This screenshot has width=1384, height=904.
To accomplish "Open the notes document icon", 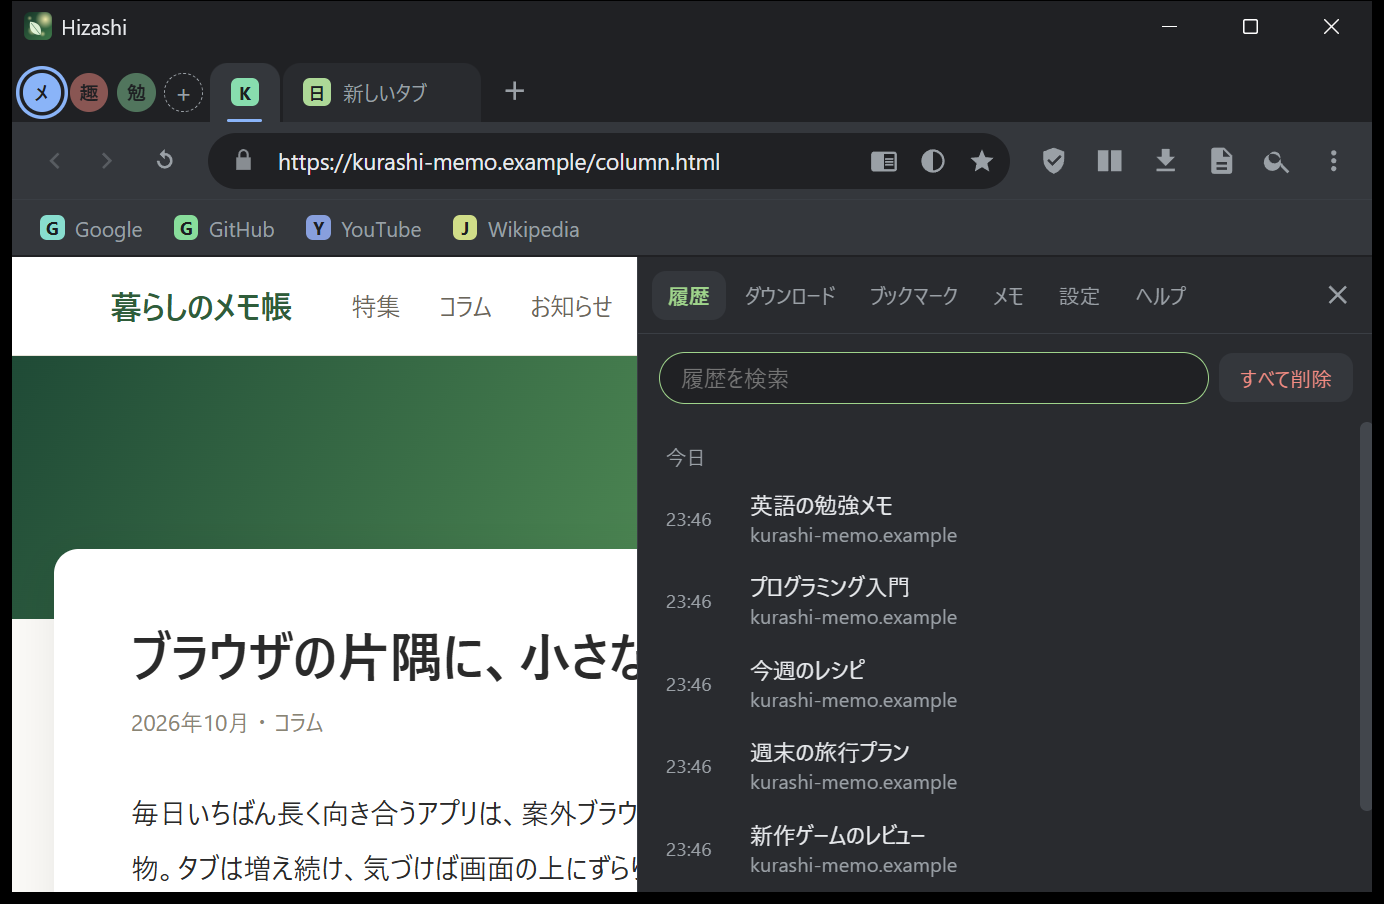I will (1221, 161).
